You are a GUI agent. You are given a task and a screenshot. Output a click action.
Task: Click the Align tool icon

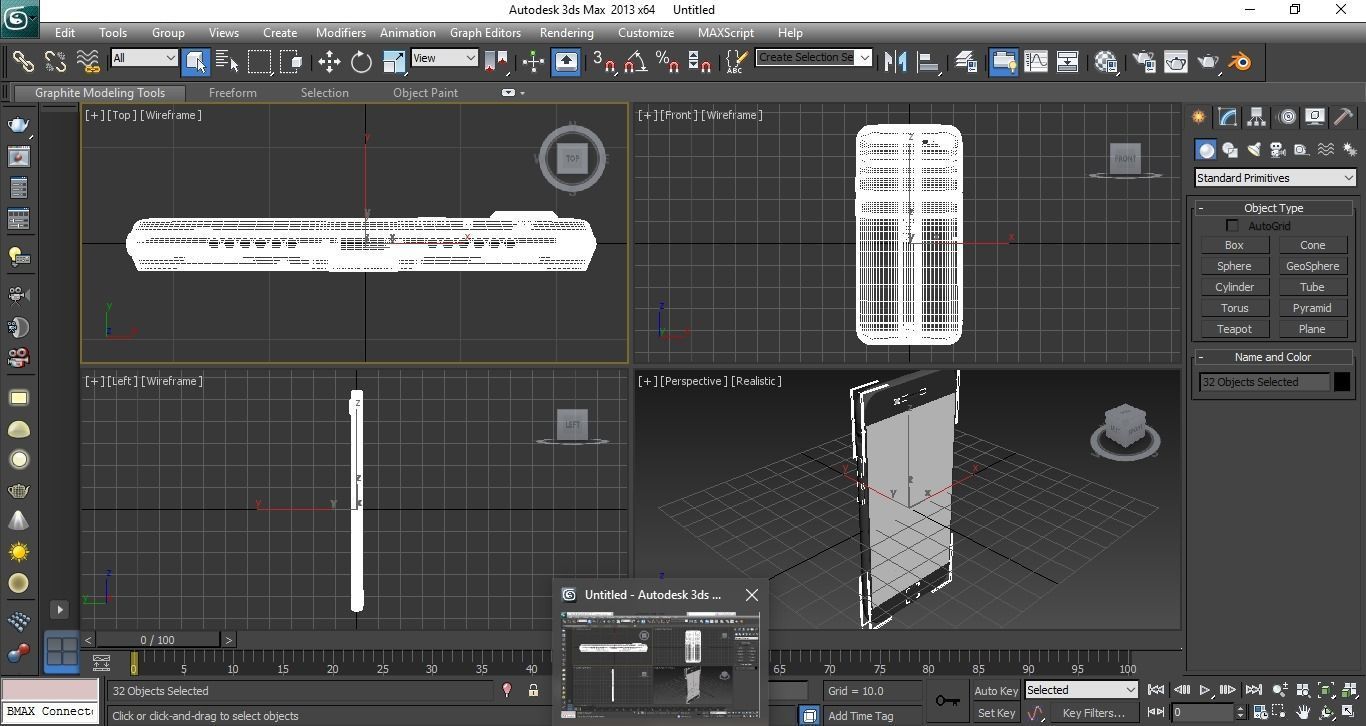tap(927, 62)
